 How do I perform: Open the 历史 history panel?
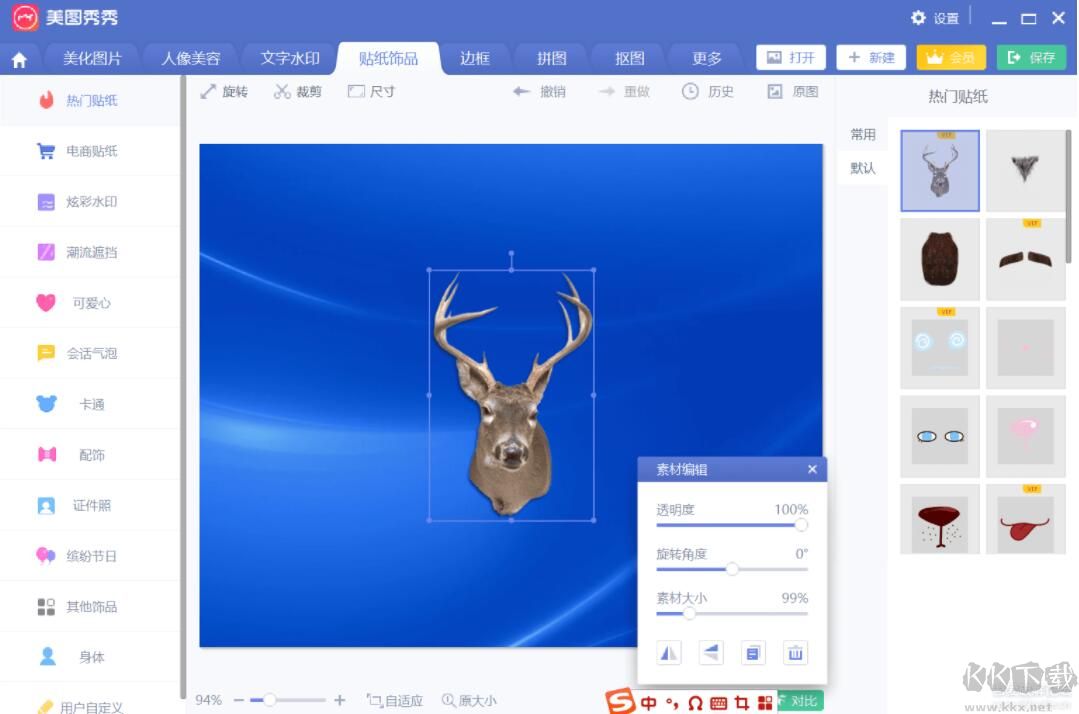point(708,92)
